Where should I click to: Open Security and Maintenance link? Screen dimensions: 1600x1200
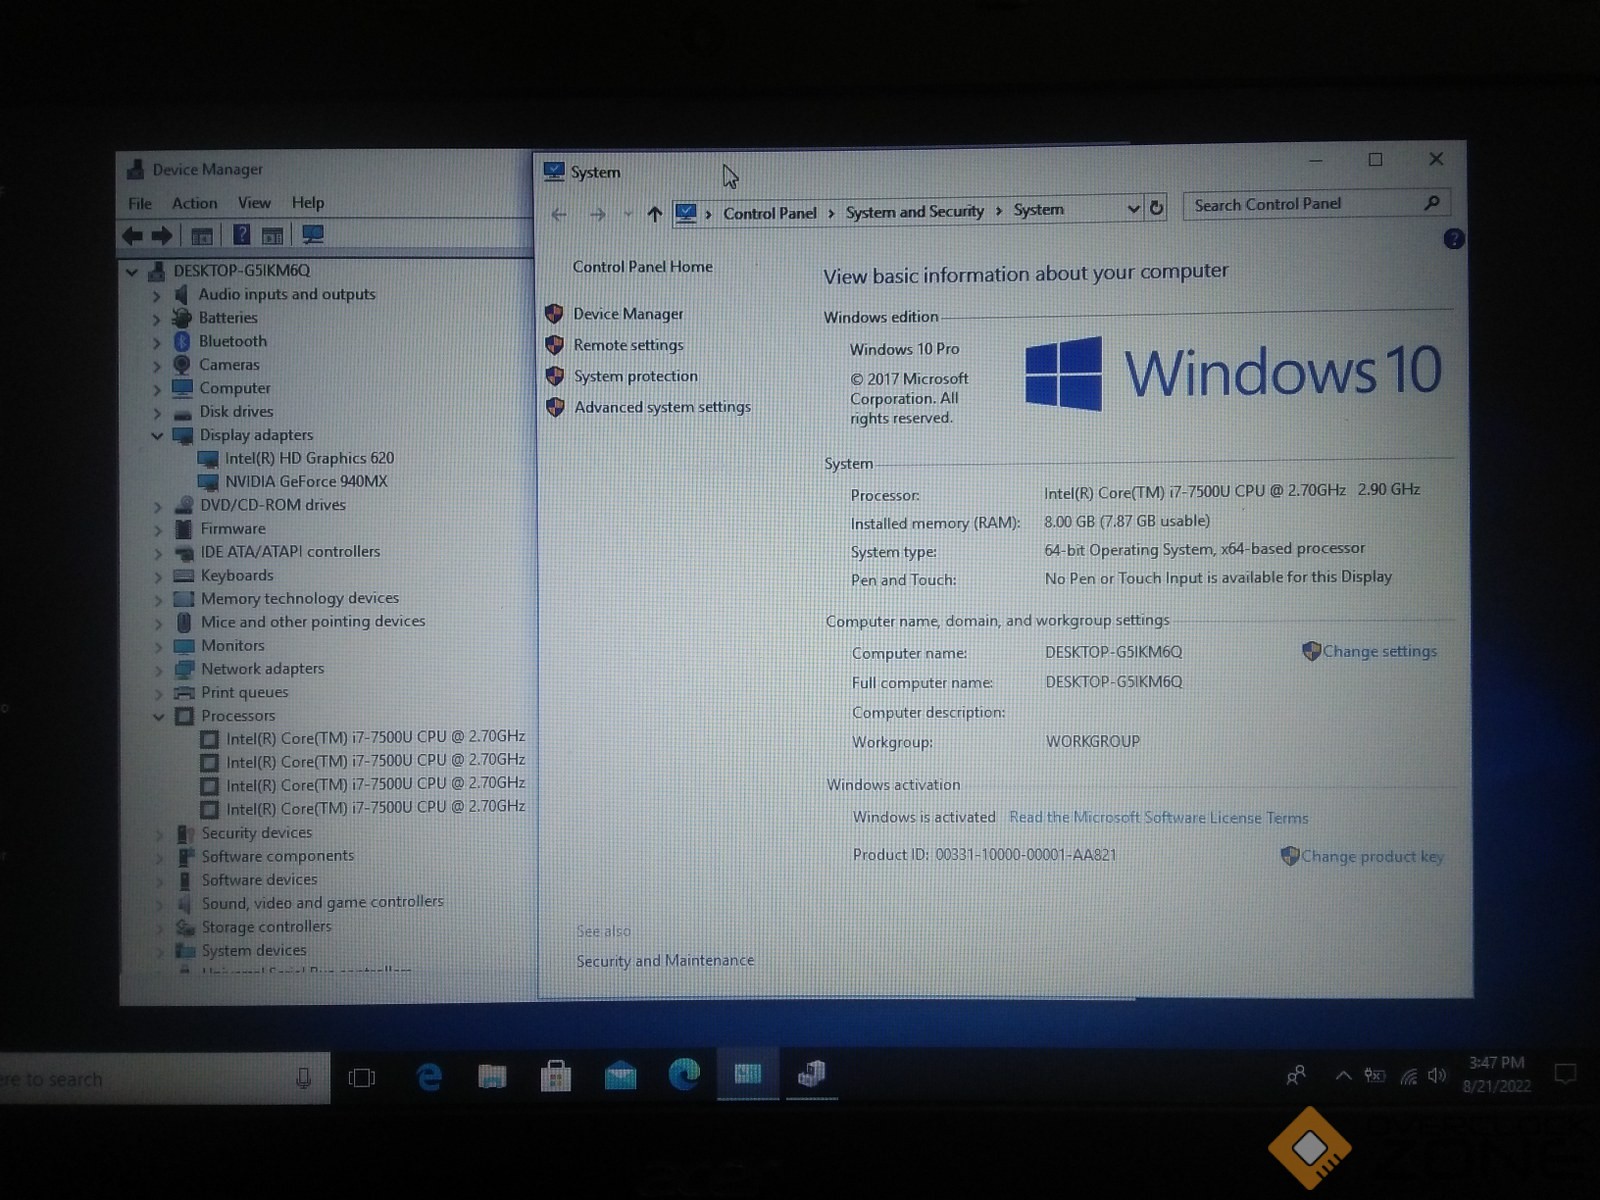665,961
